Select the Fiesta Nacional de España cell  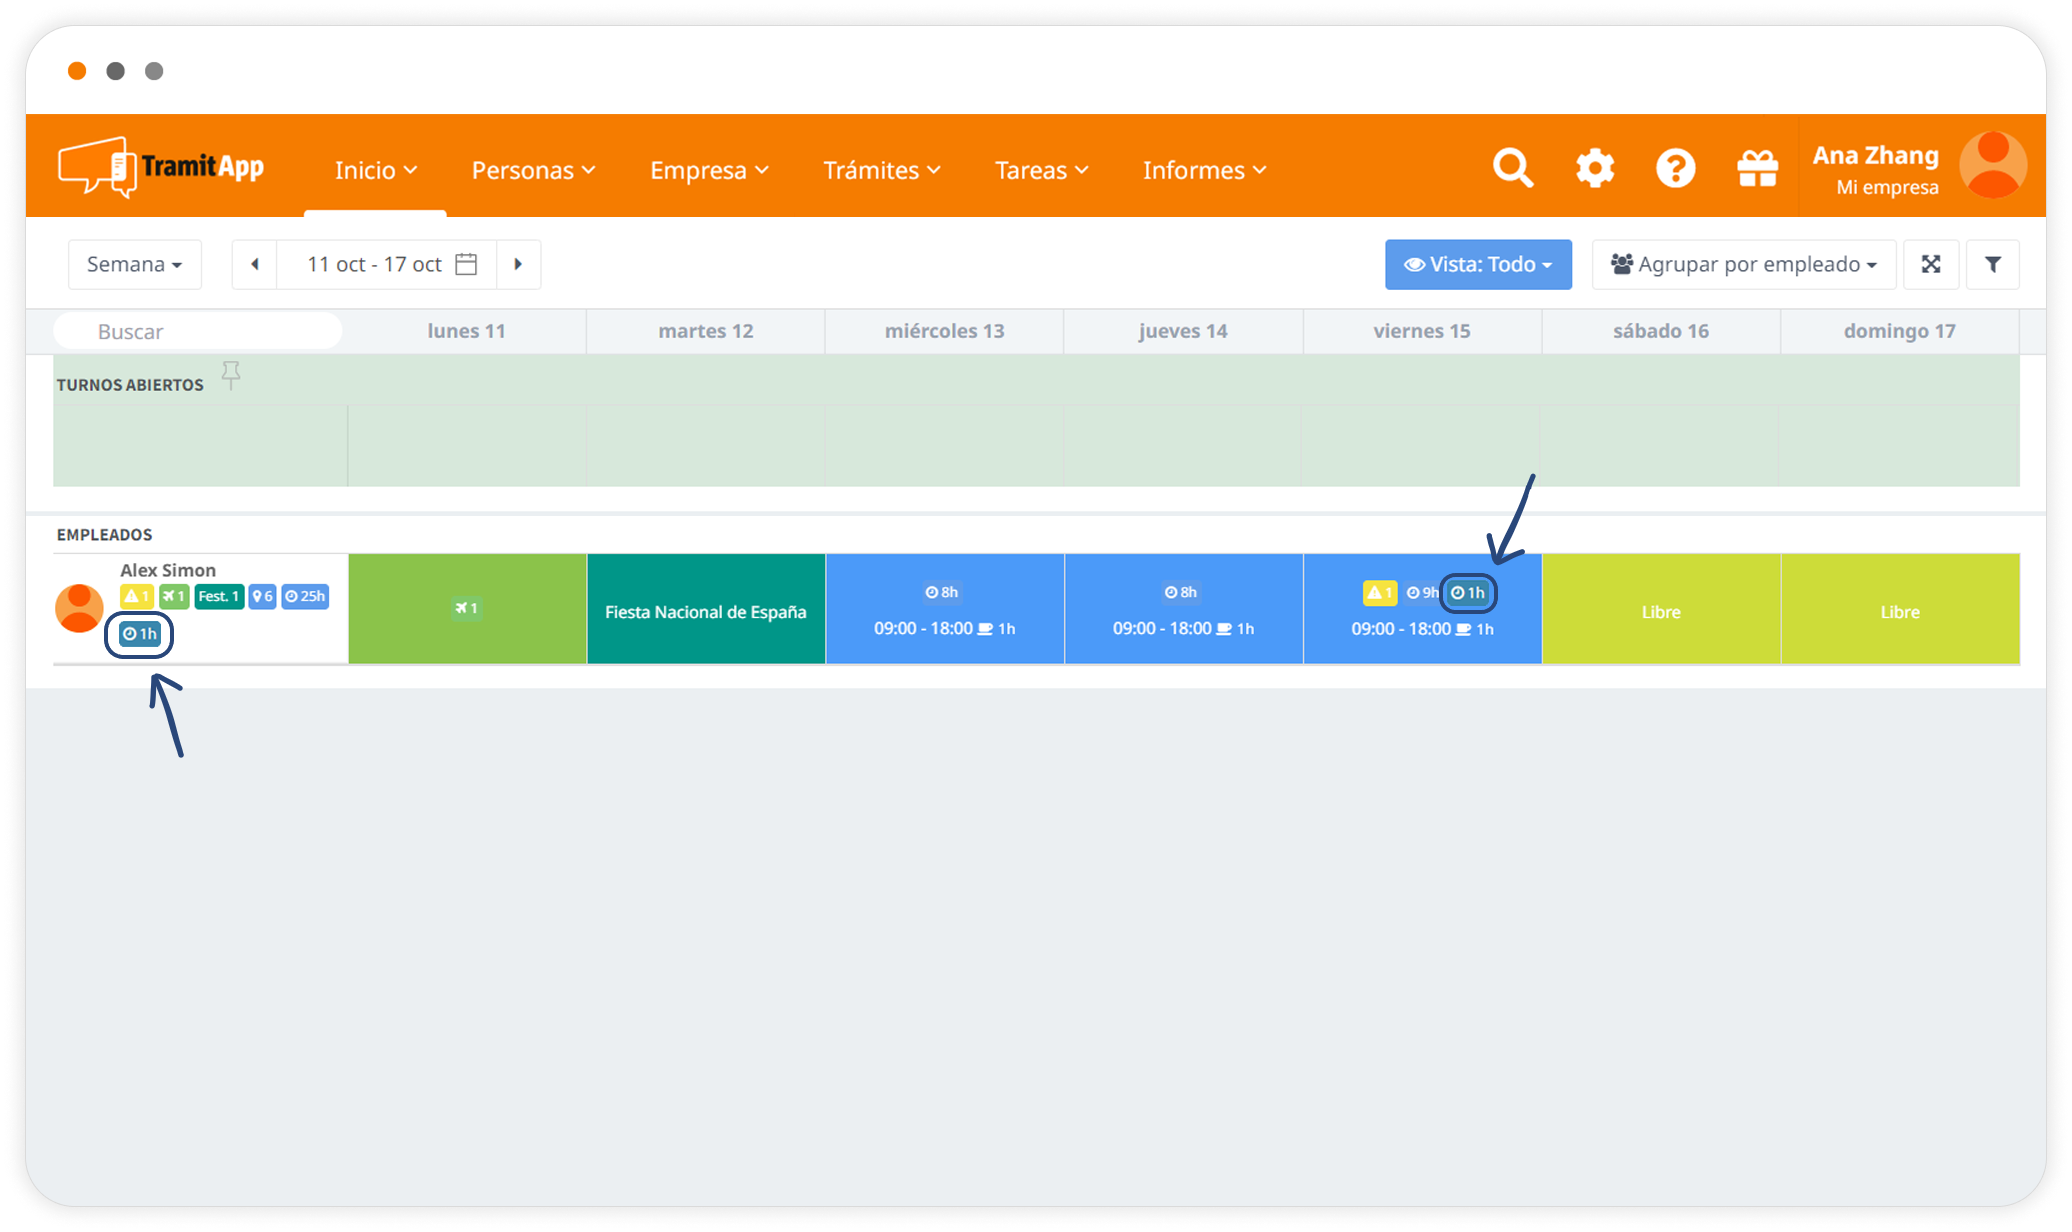point(705,610)
